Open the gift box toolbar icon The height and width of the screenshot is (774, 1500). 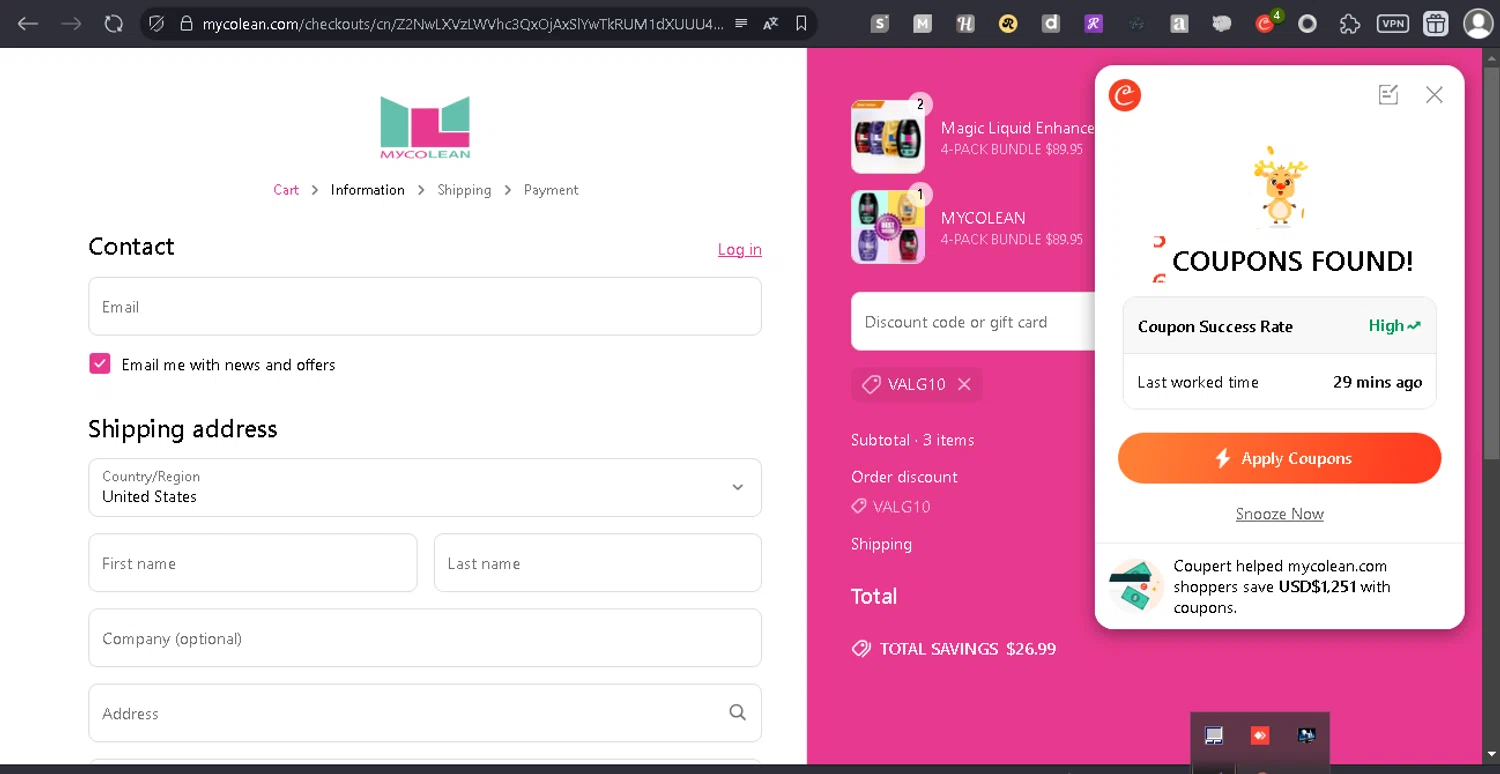1436,23
